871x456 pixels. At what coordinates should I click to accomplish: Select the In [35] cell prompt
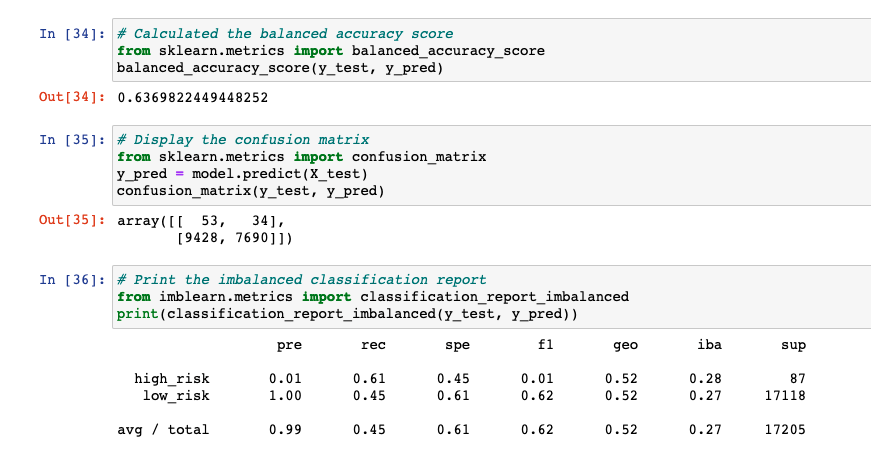click(72, 140)
